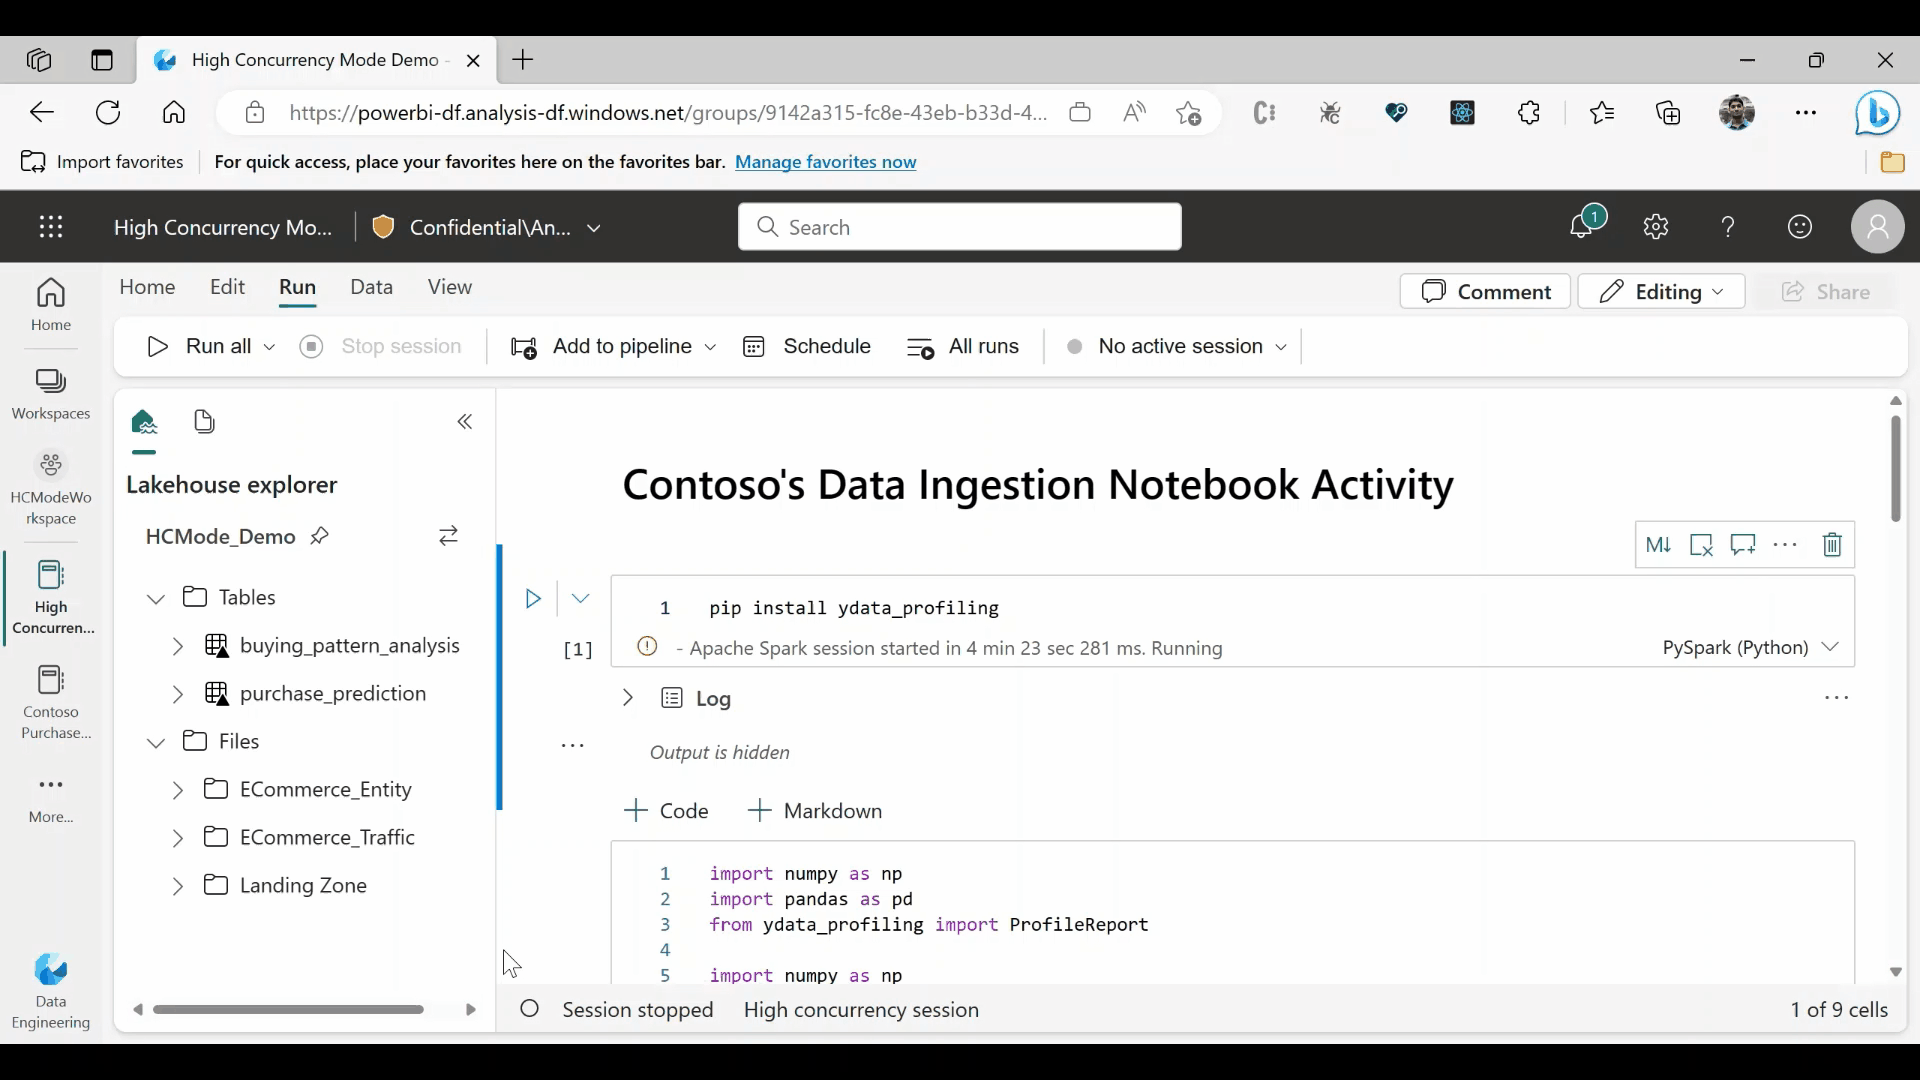
Task: Open browser extensions puzzle icon
Action: pyautogui.click(x=1529, y=113)
